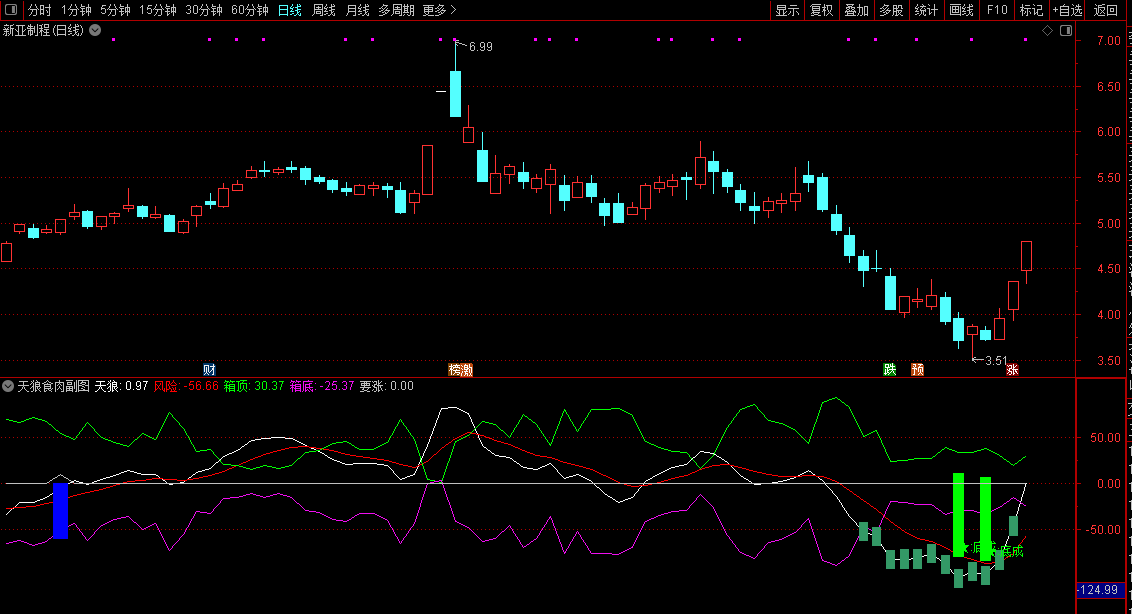1132x614 pixels.
Task: Switch to 分时 intraday view
Action: point(40,10)
